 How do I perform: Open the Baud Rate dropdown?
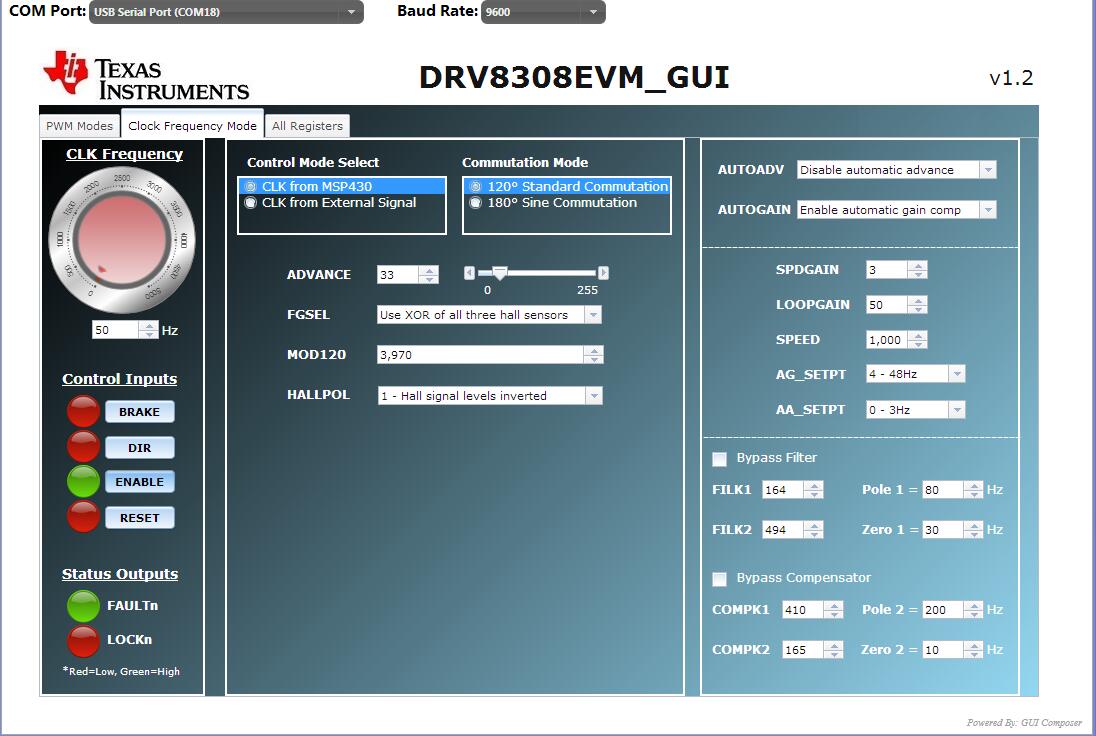click(543, 12)
